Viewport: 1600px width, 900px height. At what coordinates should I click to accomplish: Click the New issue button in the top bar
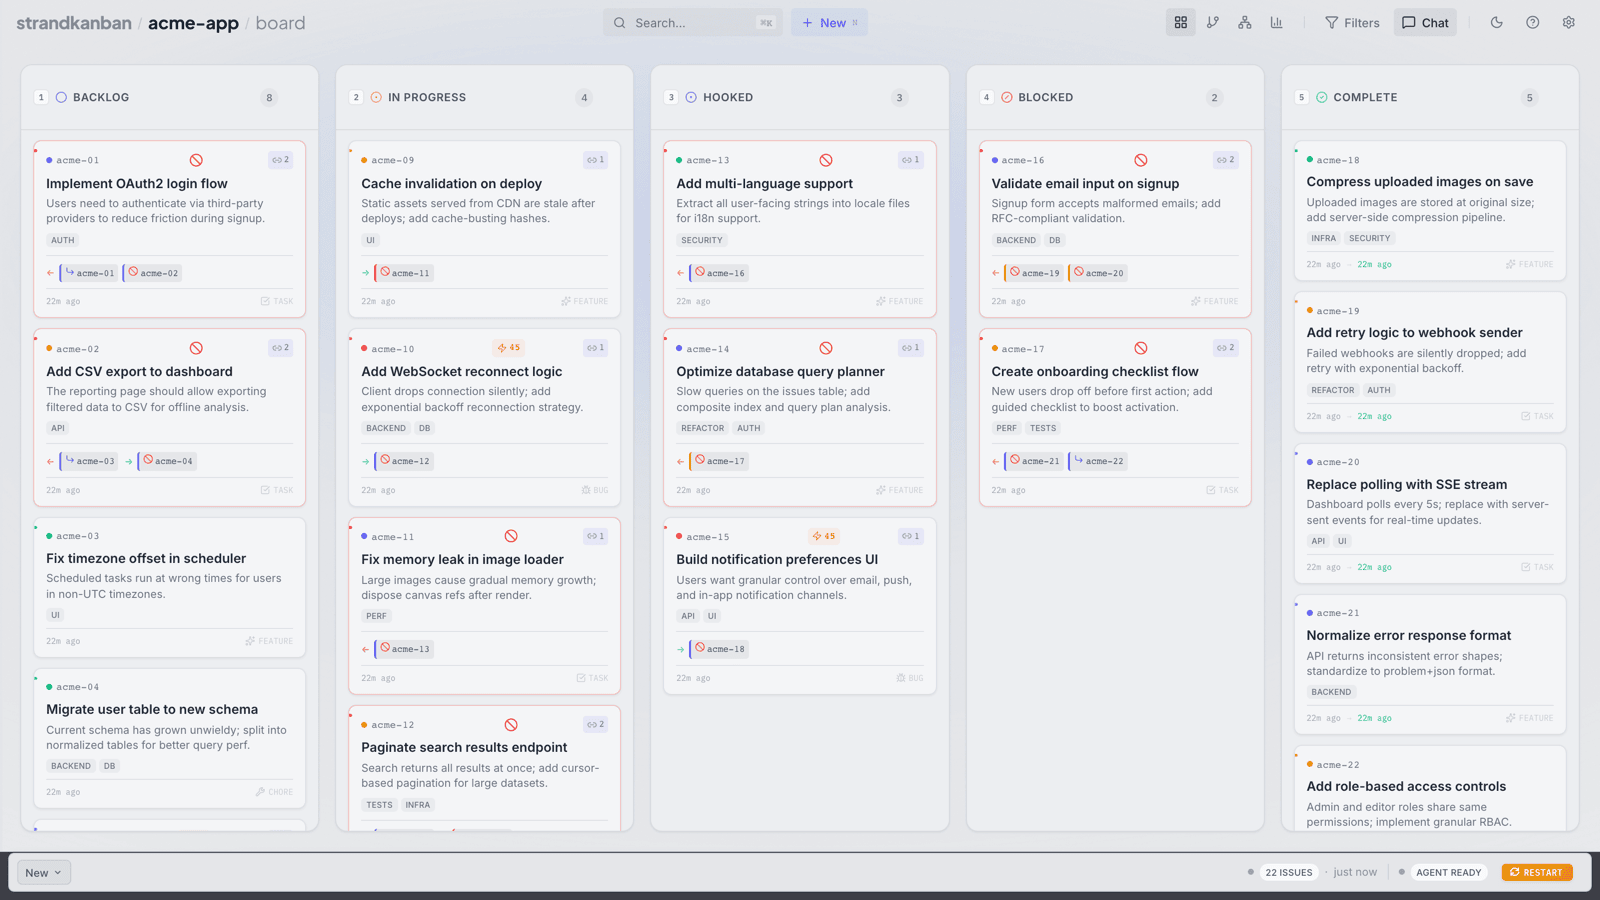(x=829, y=23)
